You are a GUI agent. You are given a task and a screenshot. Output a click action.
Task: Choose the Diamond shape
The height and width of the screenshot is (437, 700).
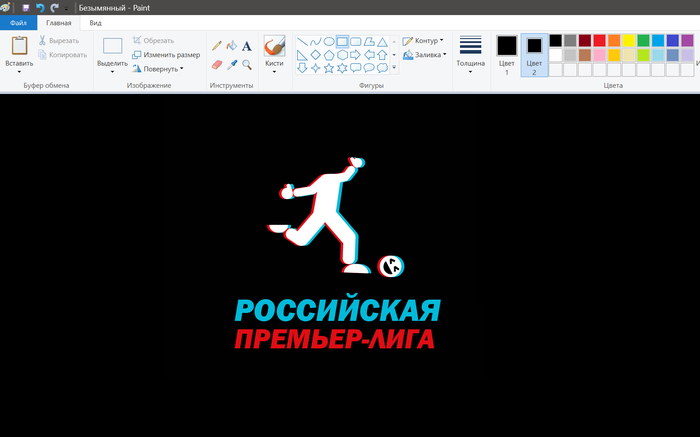coord(316,55)
